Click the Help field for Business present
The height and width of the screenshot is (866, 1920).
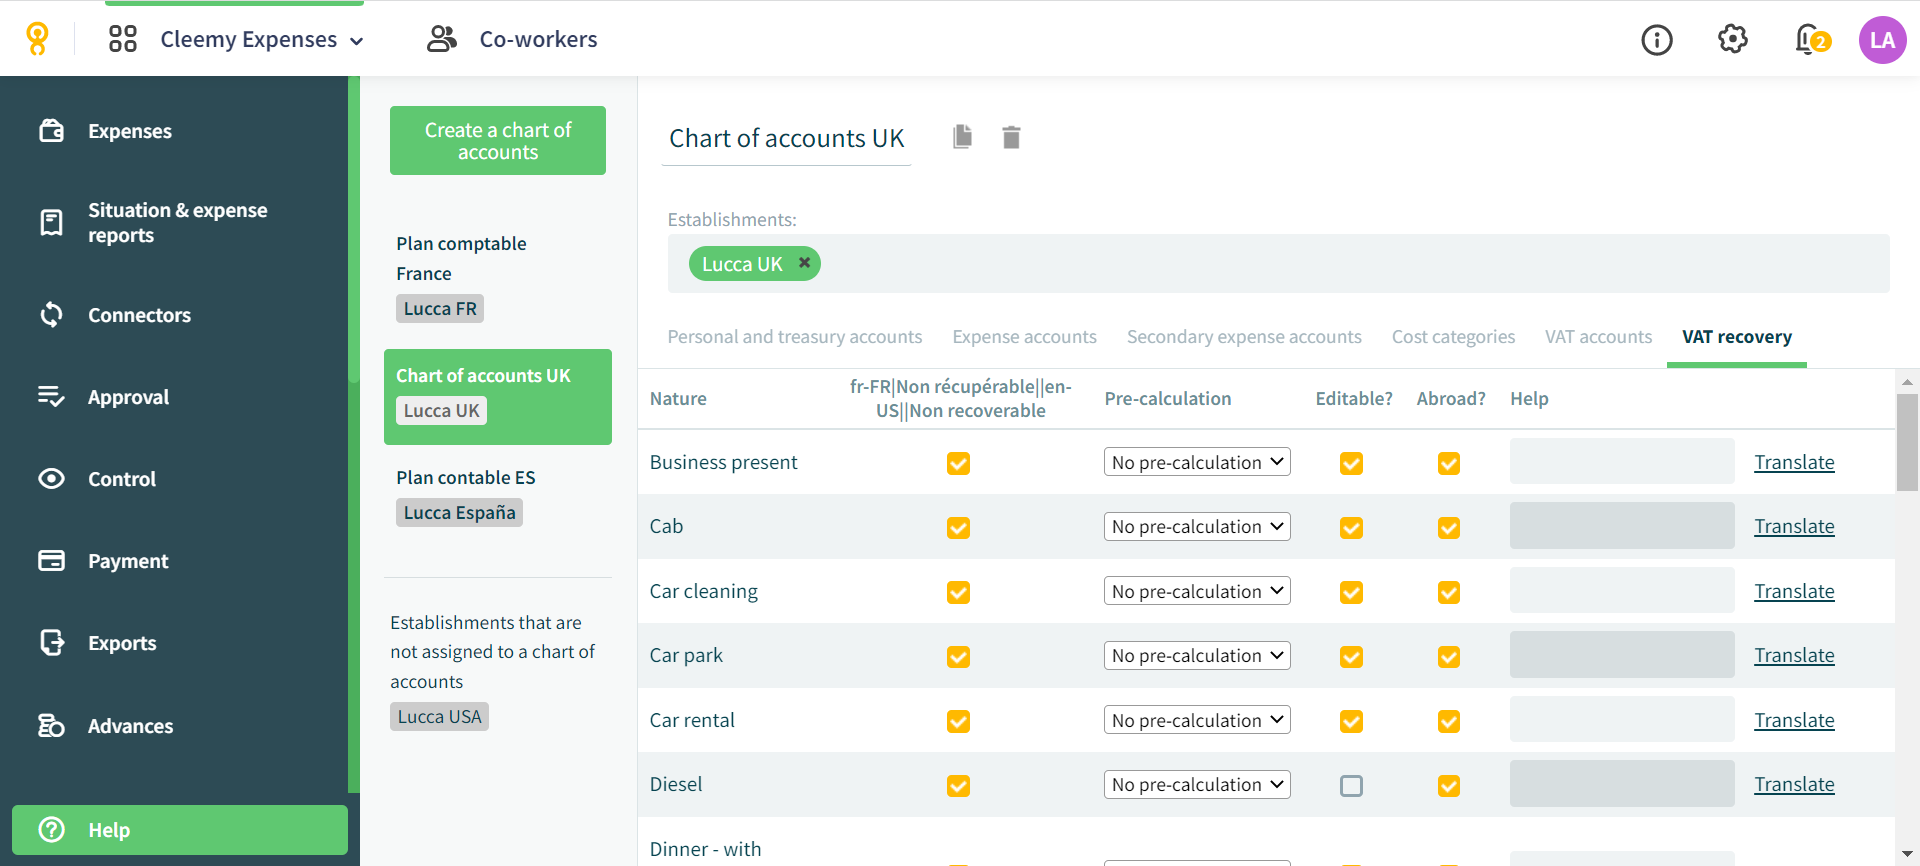click(1622, 461)
